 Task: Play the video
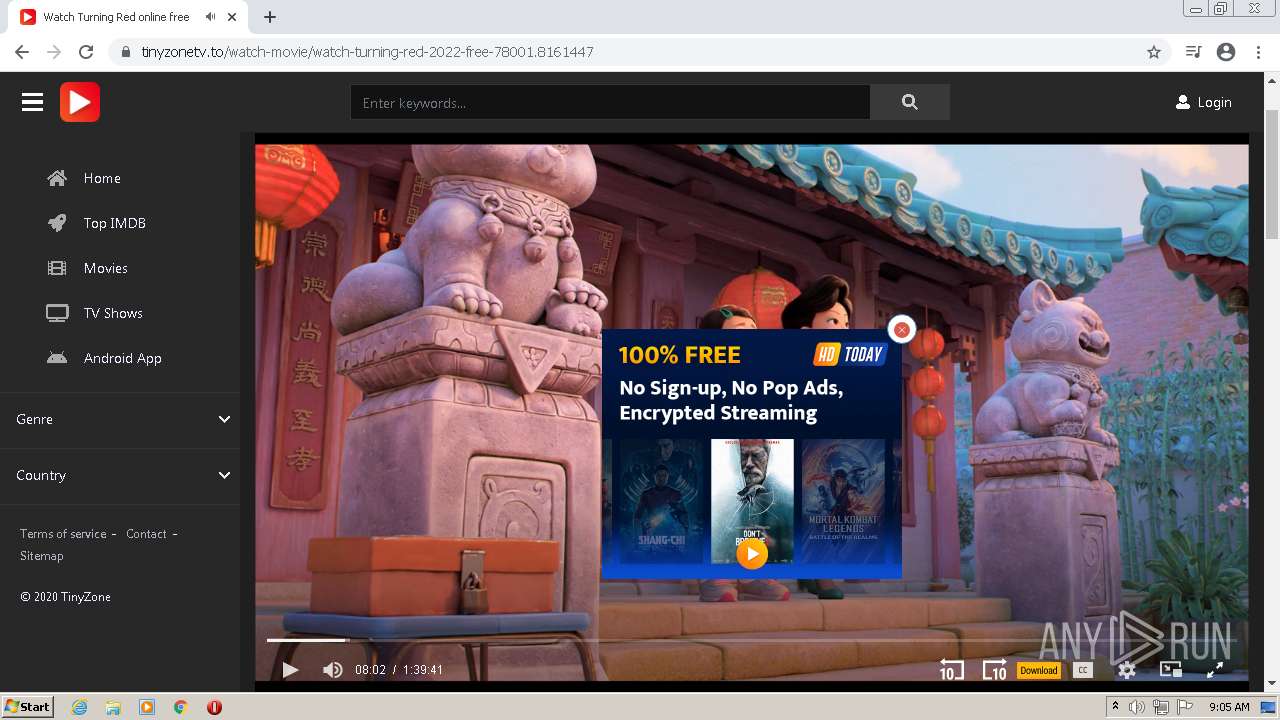(290, 670)
